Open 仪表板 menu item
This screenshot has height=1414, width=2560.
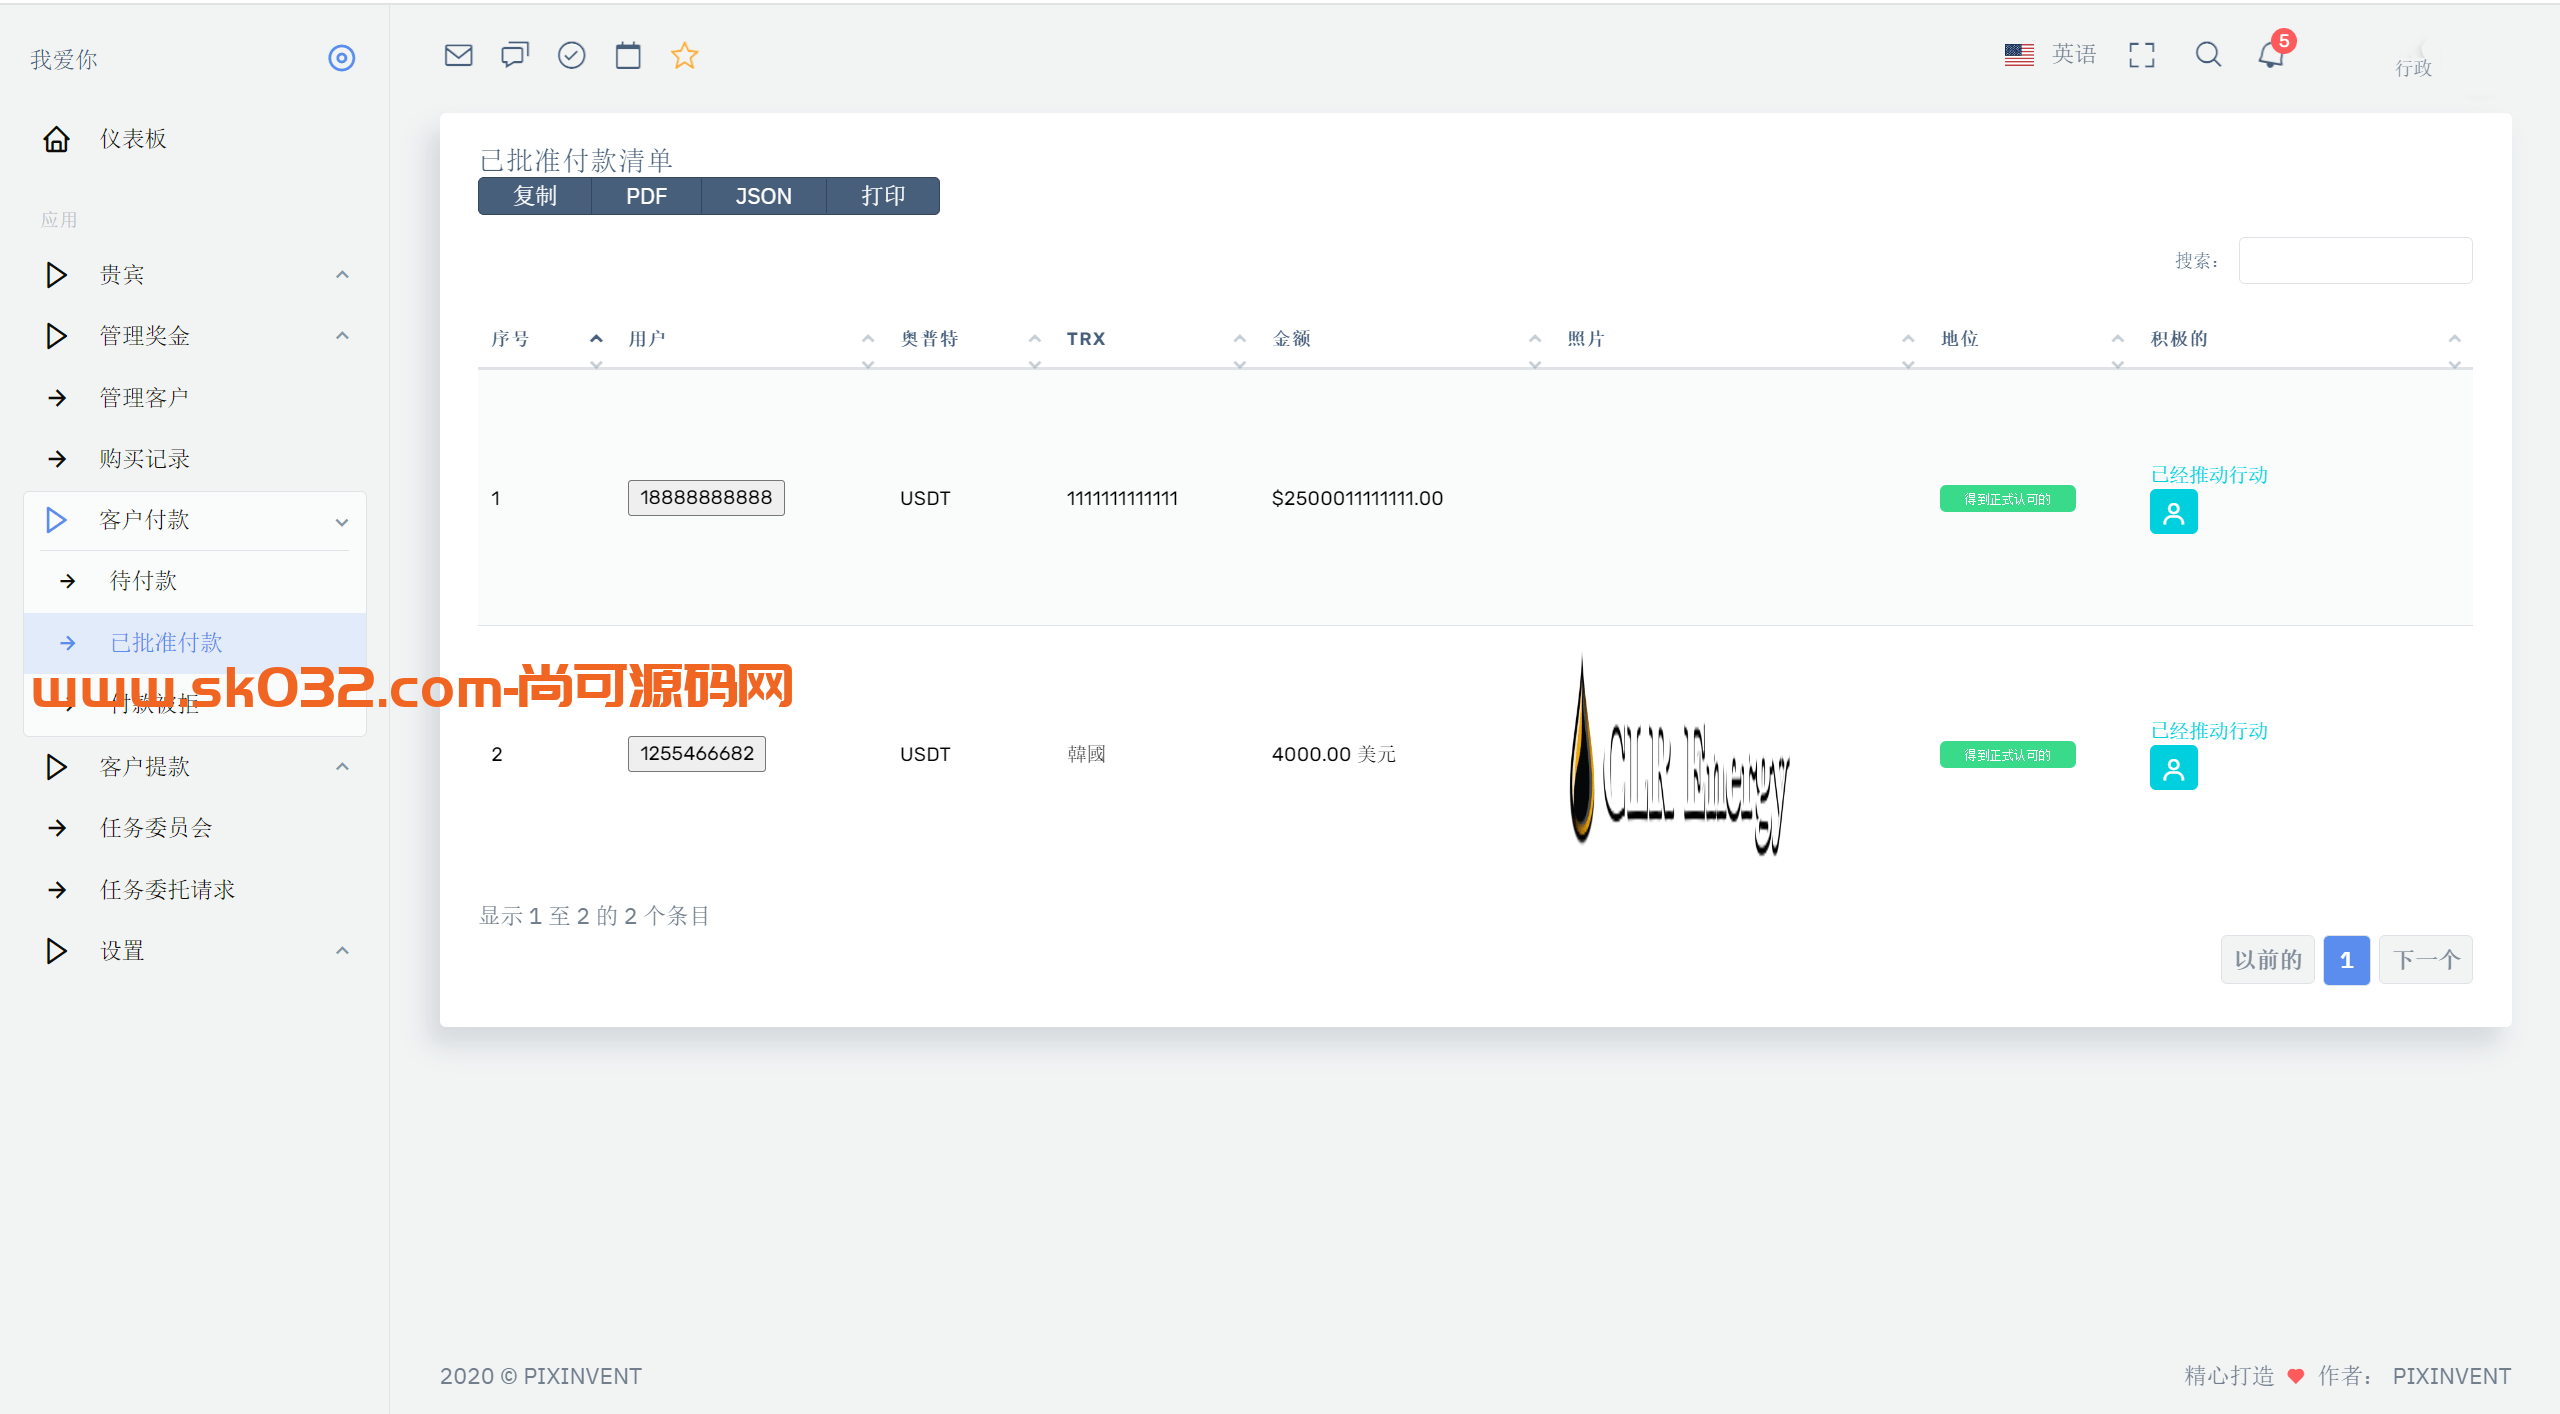(x=133, y=139)
